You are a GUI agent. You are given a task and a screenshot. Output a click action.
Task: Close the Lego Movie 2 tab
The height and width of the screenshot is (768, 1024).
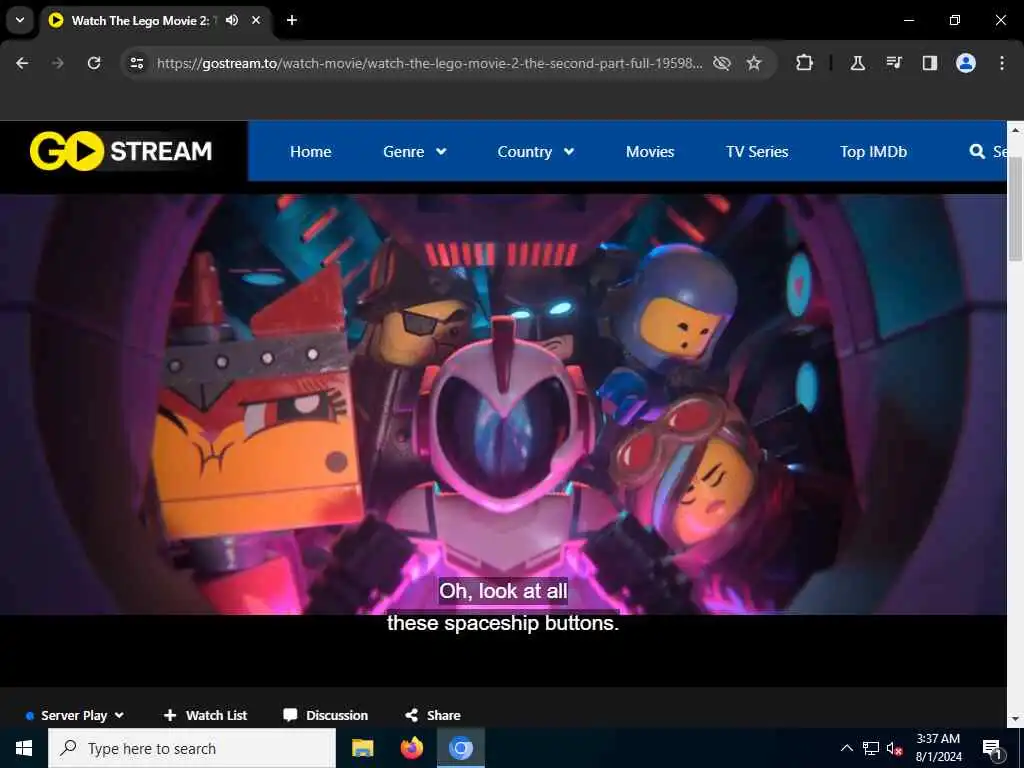pyautogui.click(x=256, y=20)
